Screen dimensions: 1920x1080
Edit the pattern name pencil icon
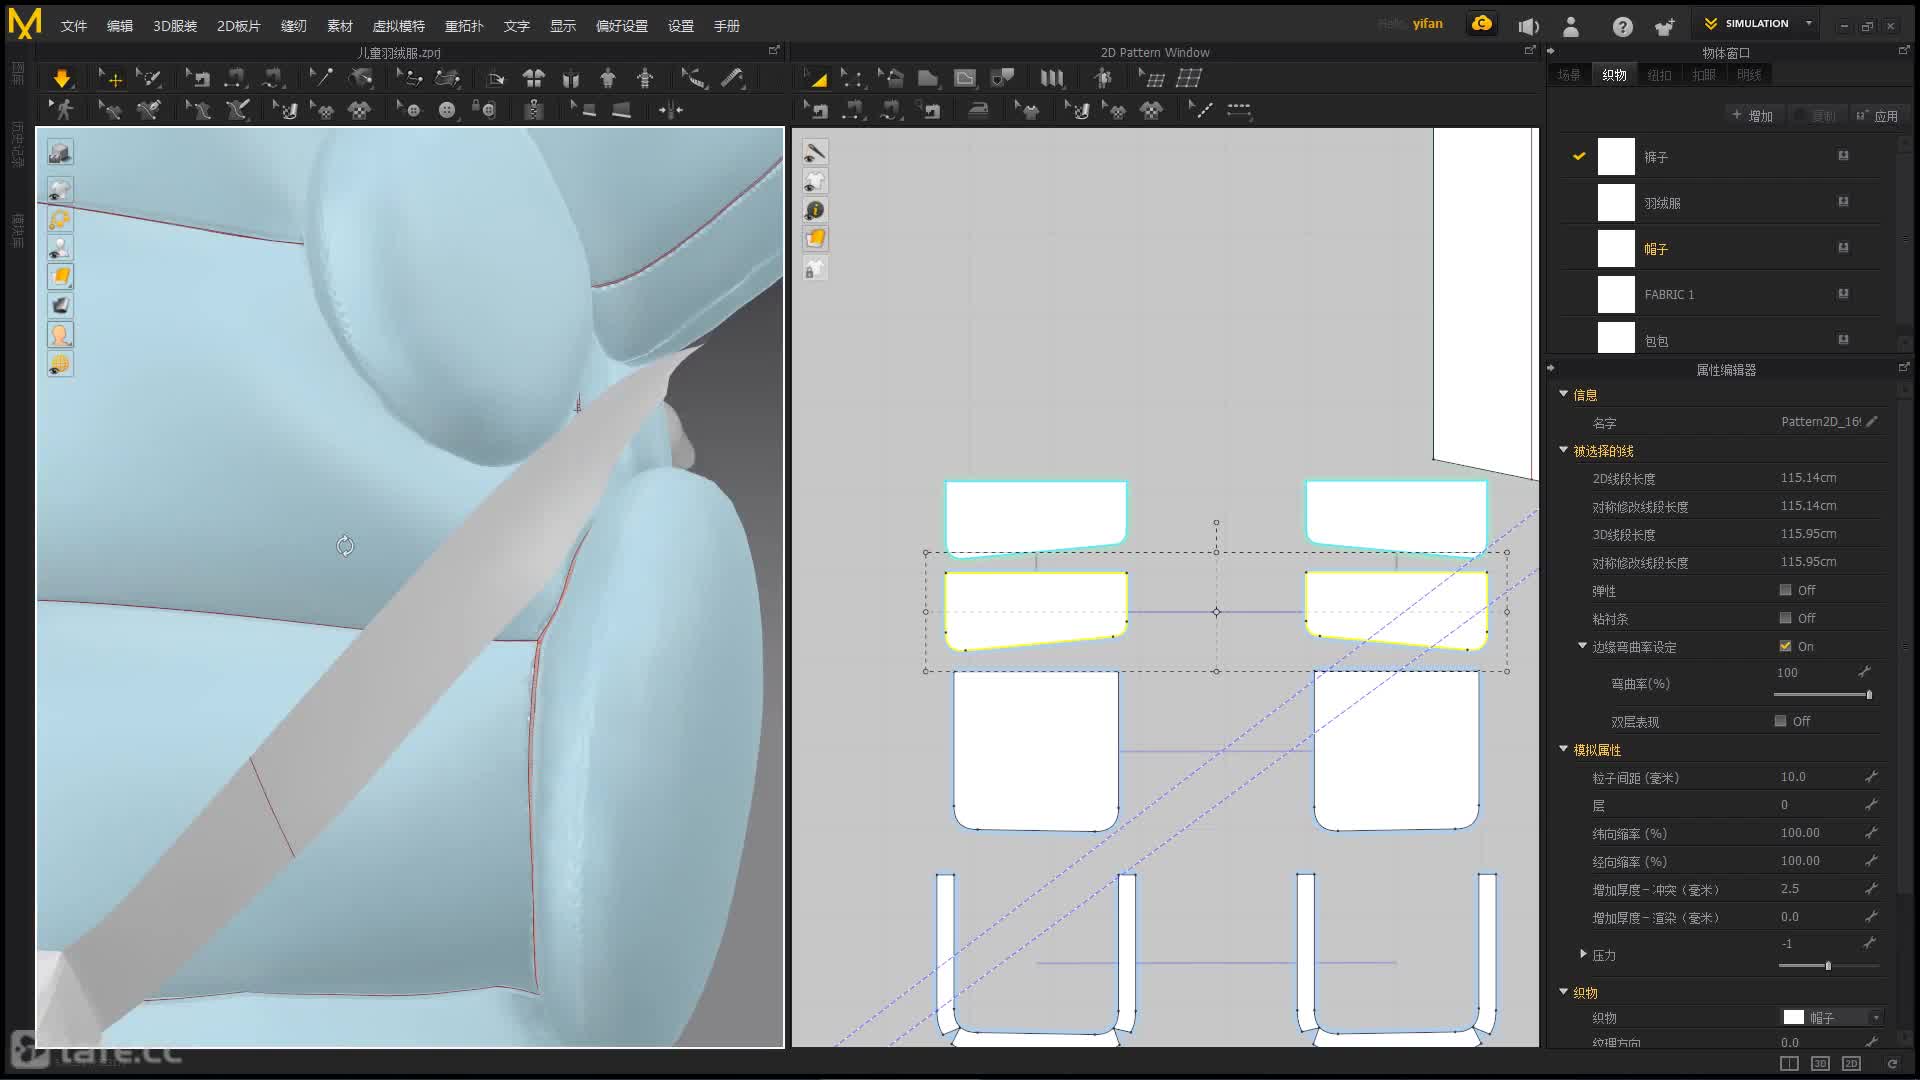(x=1872, y=422)
